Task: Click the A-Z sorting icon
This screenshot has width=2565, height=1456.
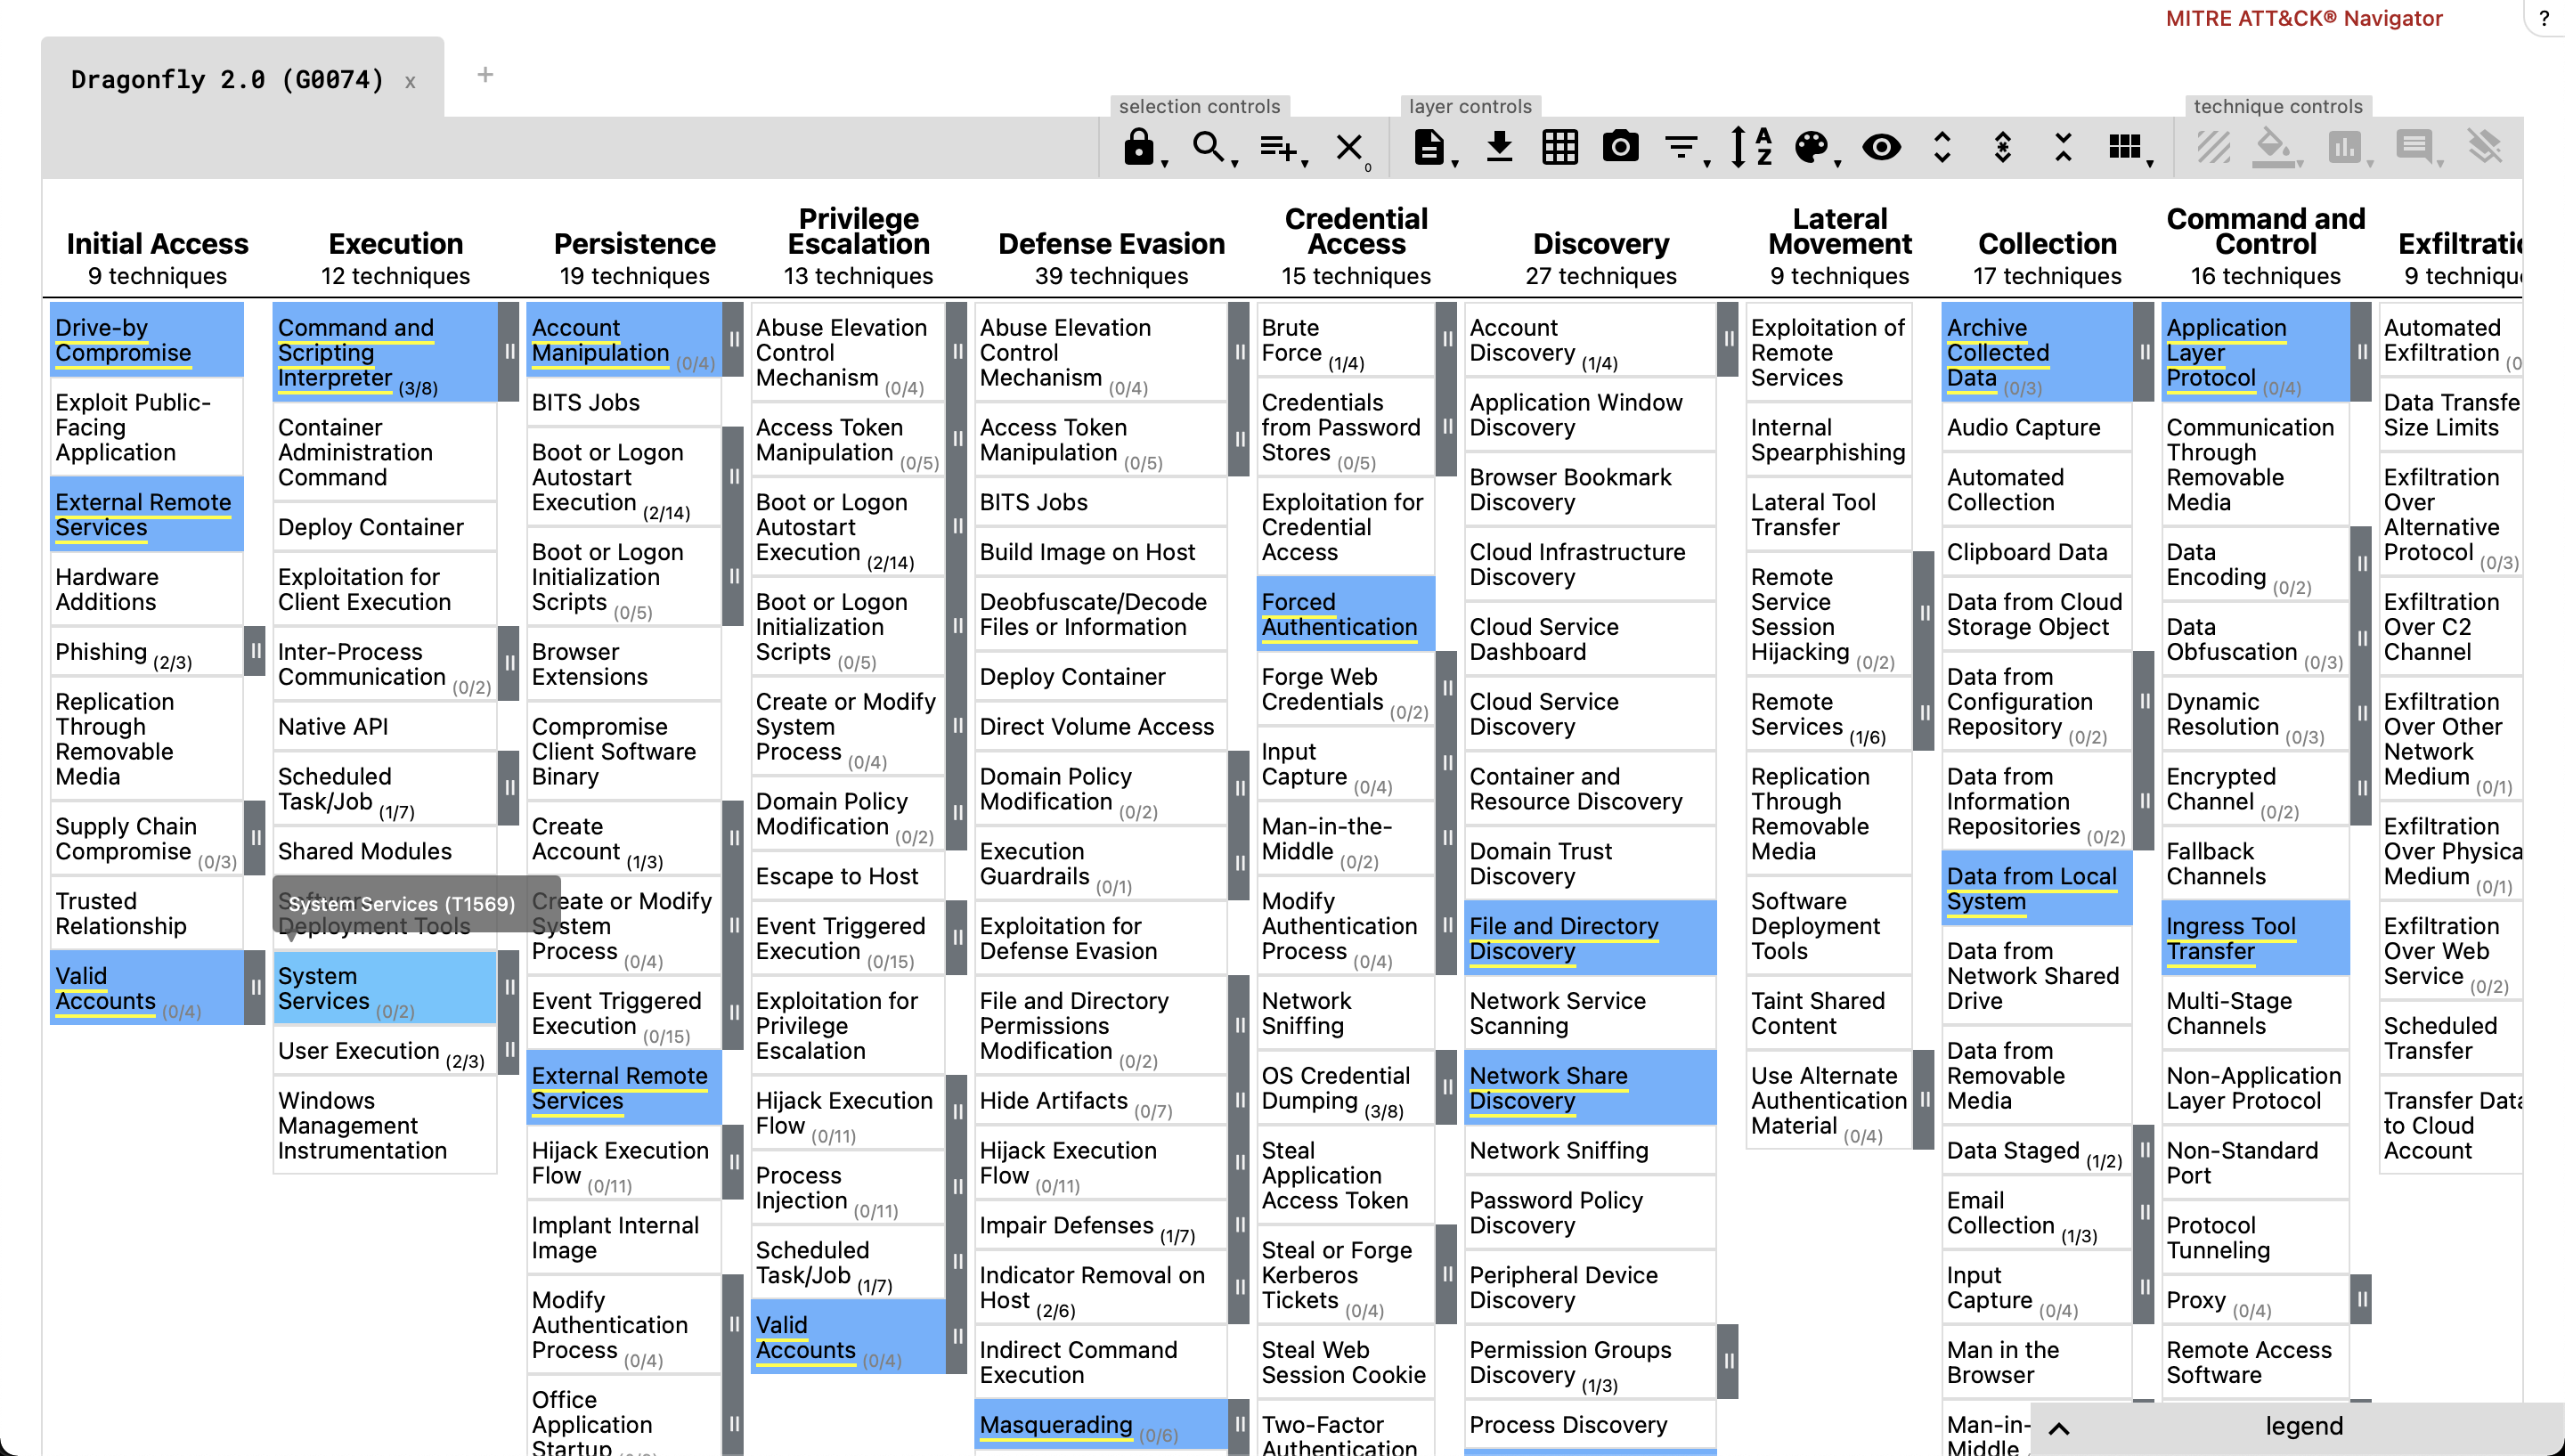Action: [1751, 148]
